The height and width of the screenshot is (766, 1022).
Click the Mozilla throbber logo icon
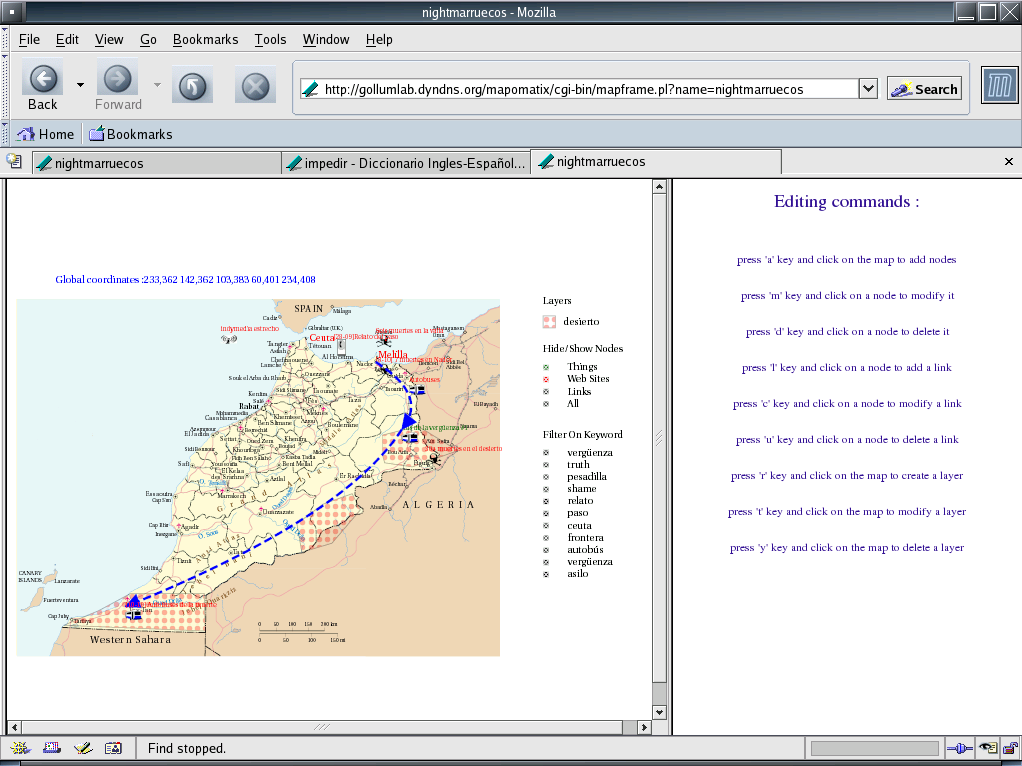point(999,86)
